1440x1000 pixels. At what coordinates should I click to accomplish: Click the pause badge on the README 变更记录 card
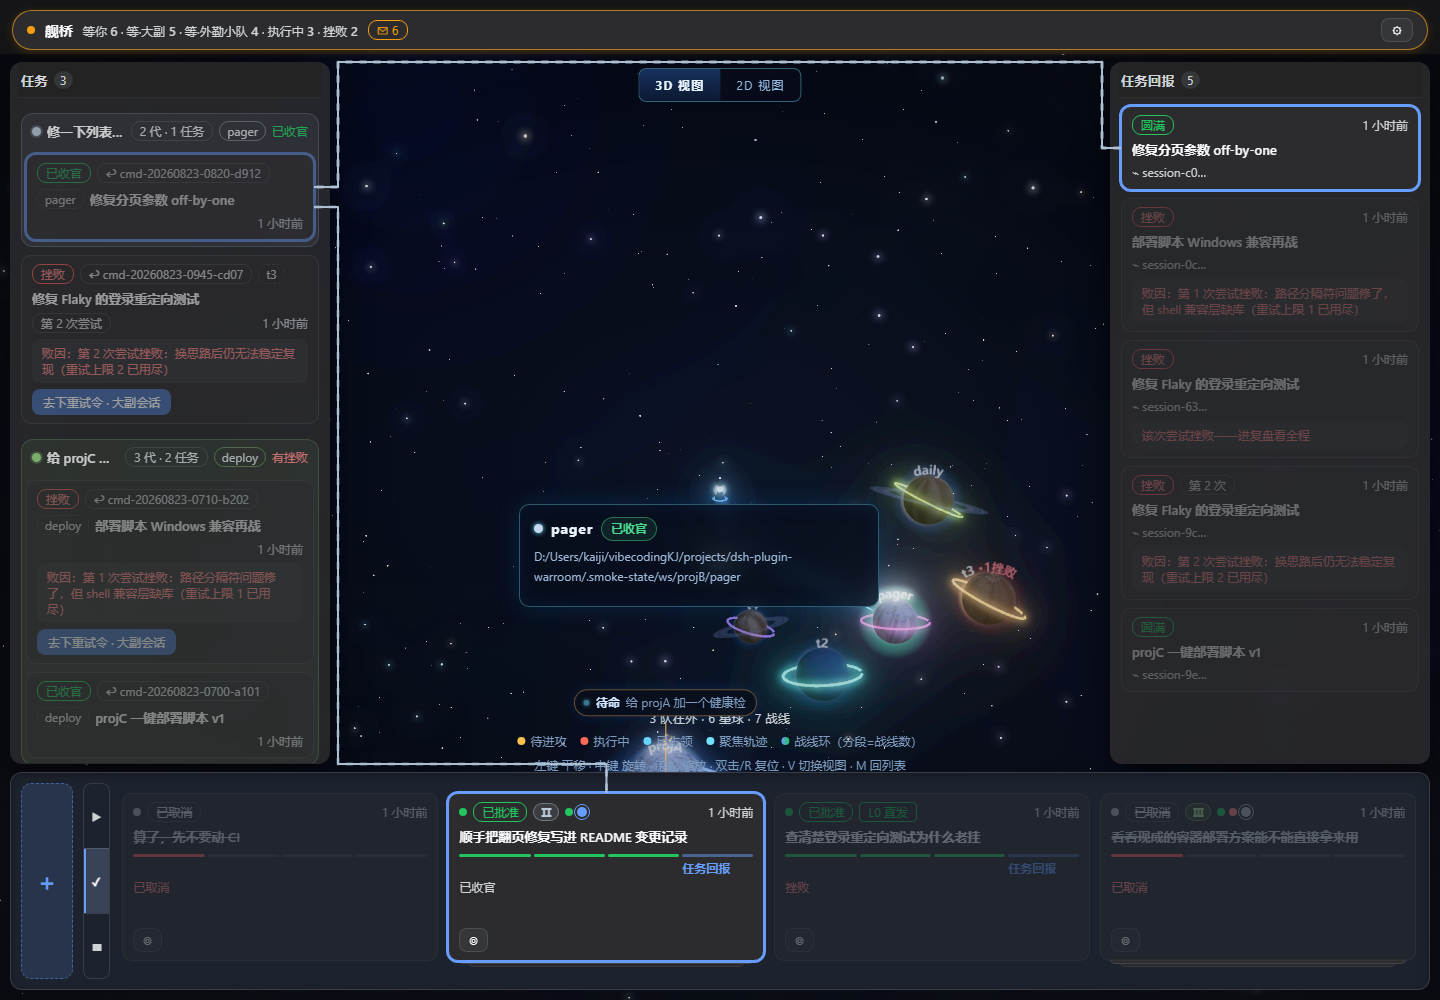(x=546, y=812)
